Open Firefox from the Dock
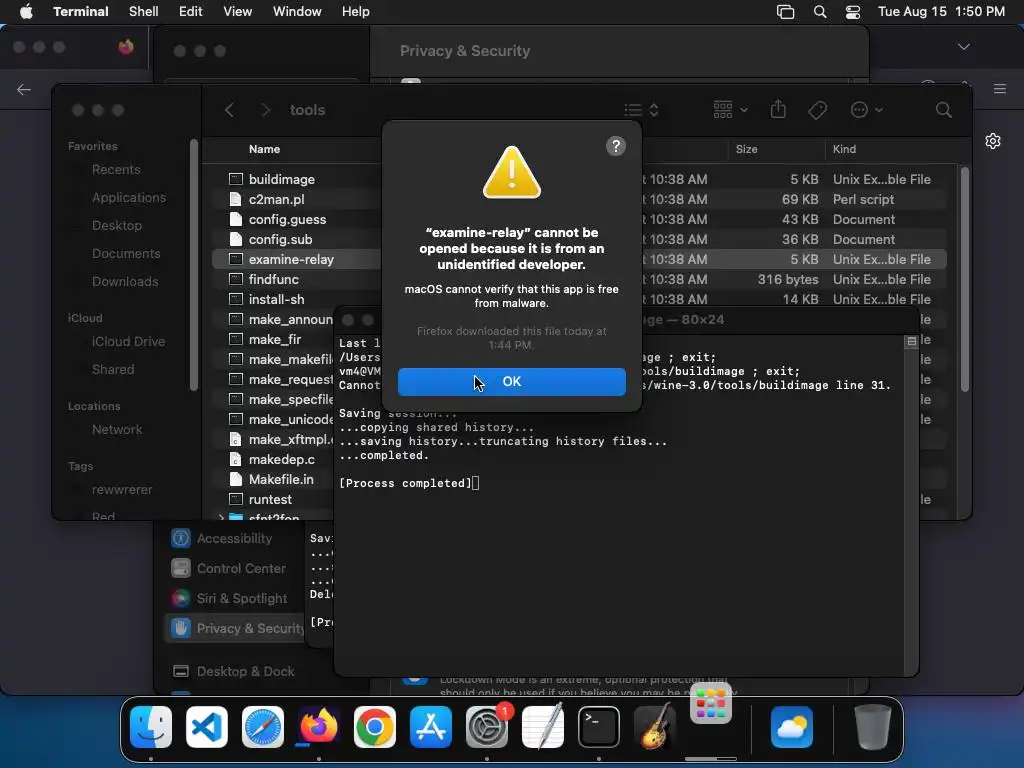The width and height of the screenshot is (1024, 768). (x=318, y=727)
